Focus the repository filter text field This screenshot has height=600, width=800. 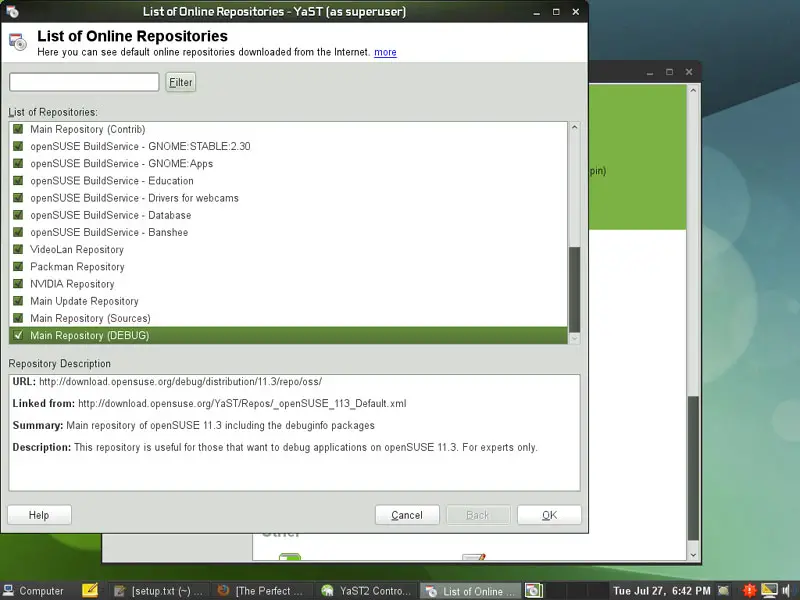tap(84, 82)
